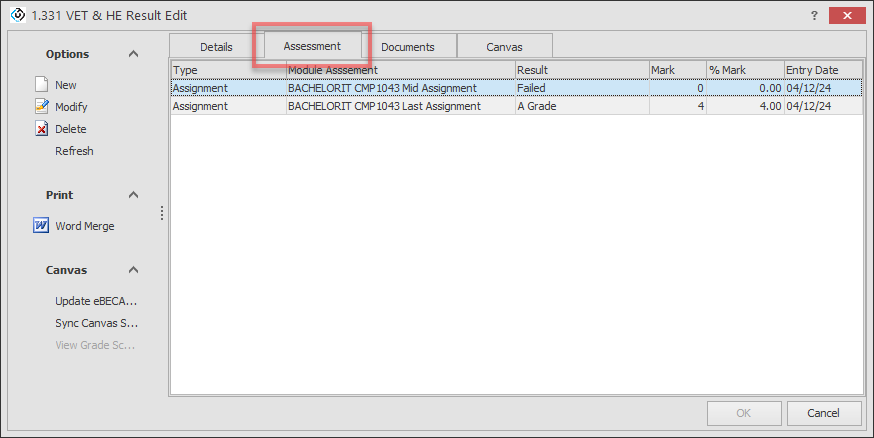
Task: Click the Modify pencil icon
Action: (x=41, y=107)
